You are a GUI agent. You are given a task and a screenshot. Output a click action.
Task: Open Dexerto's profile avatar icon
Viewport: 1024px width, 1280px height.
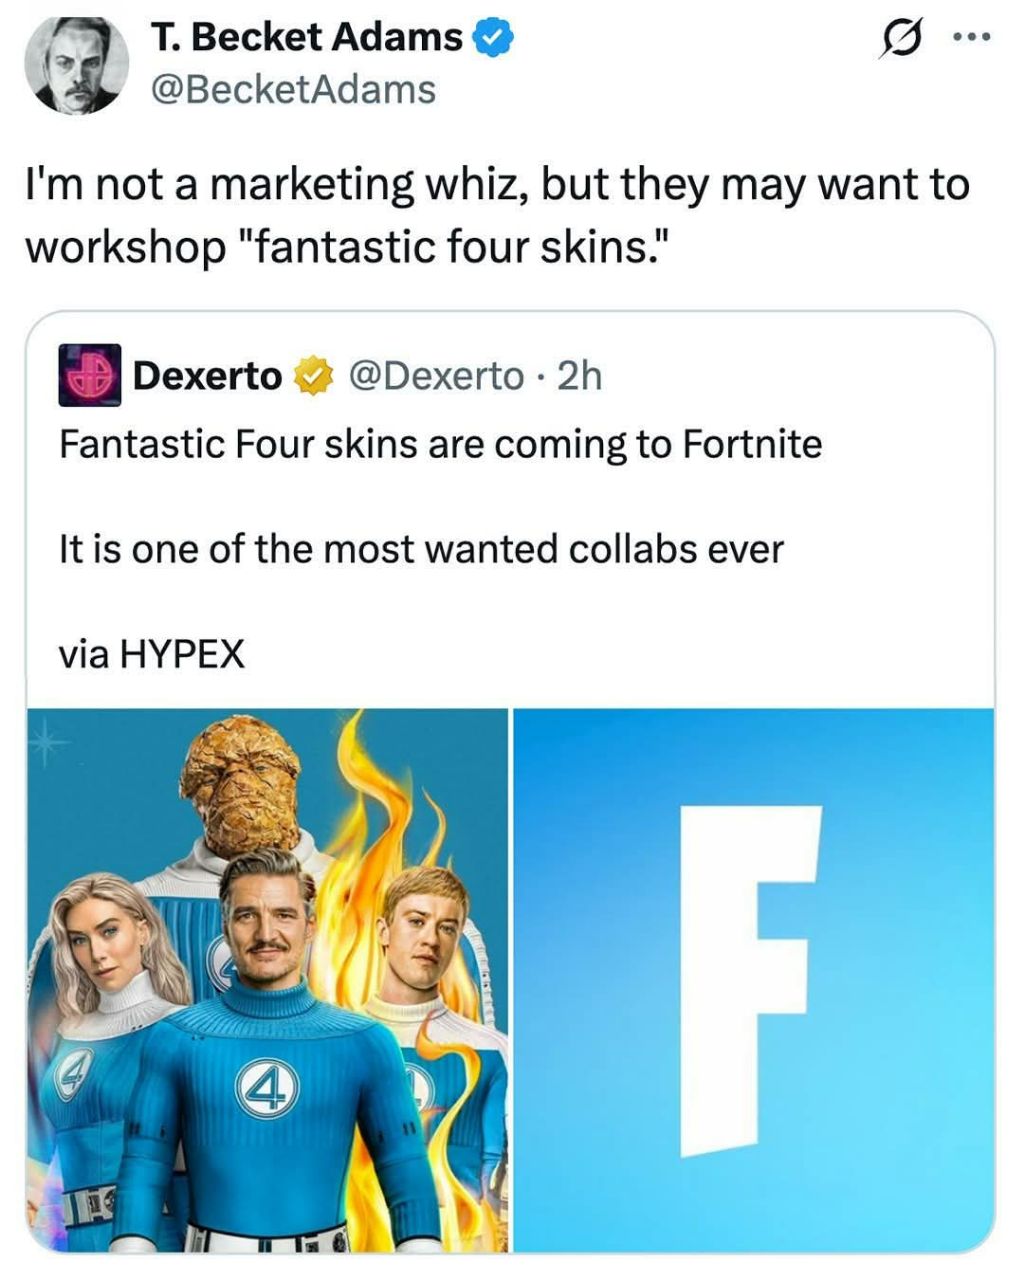pos(90,375)
